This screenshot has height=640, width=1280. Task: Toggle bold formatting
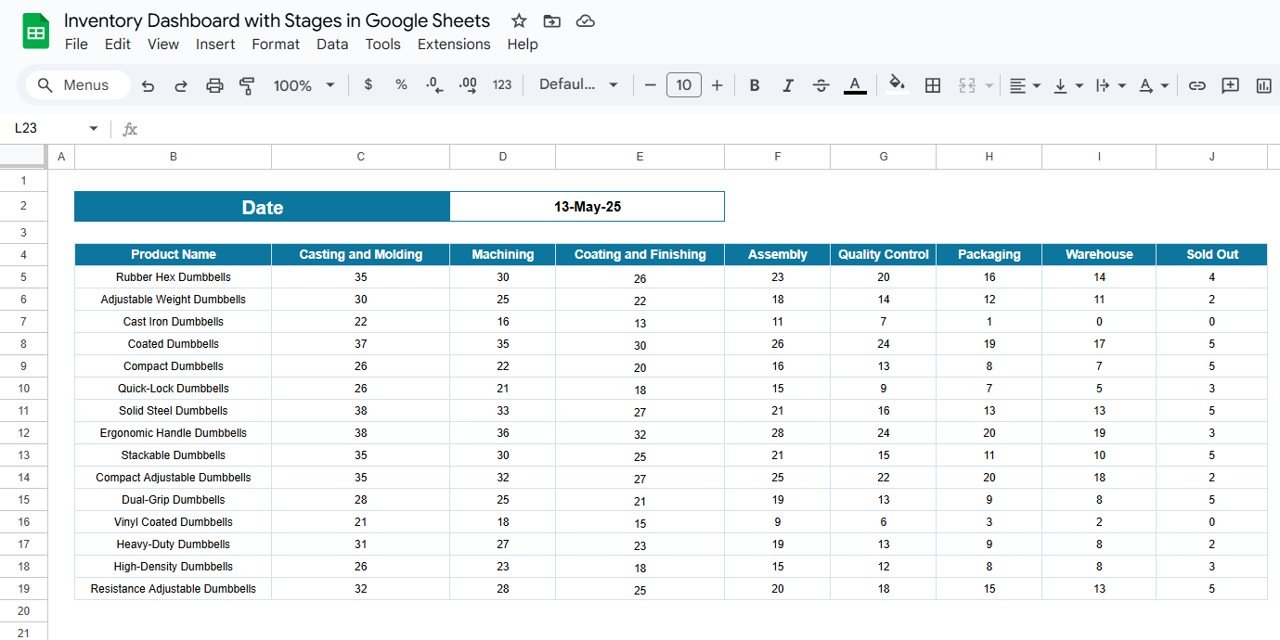tap(755, 85)
